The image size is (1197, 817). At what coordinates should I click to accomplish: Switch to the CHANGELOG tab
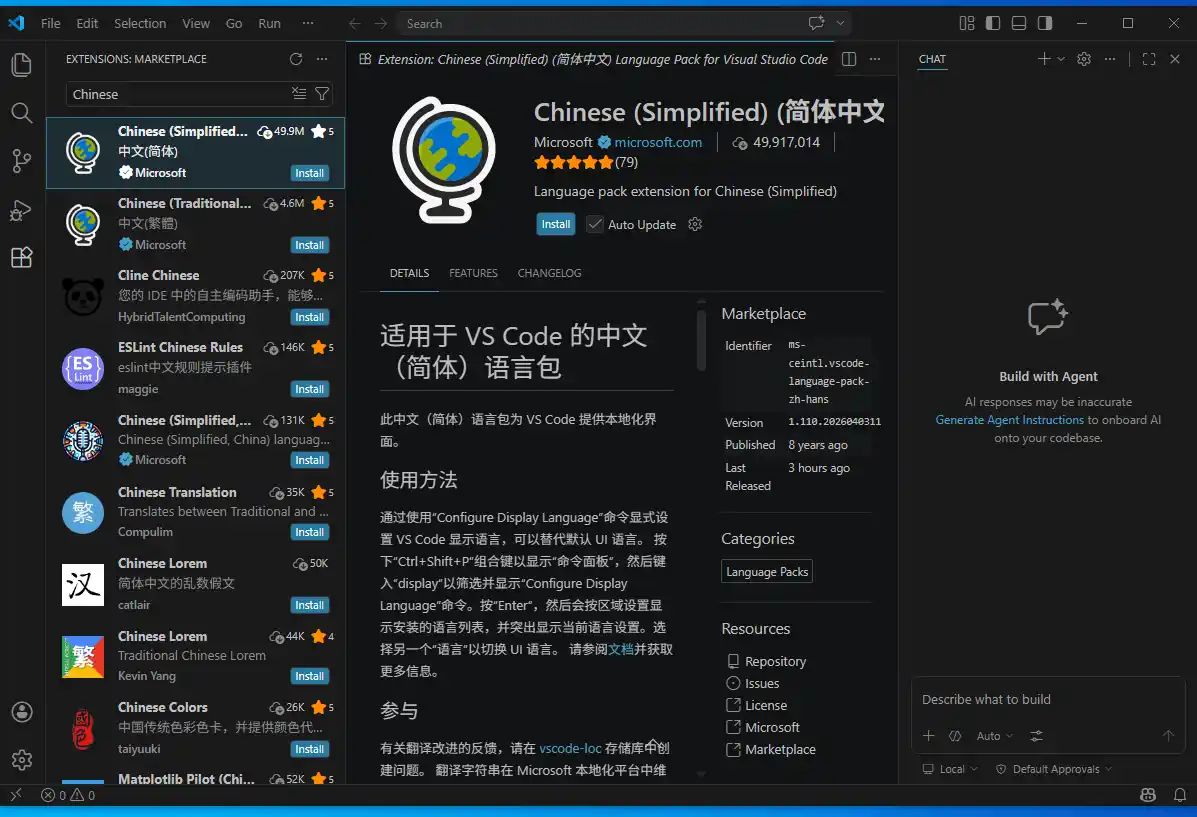[550, 273]
